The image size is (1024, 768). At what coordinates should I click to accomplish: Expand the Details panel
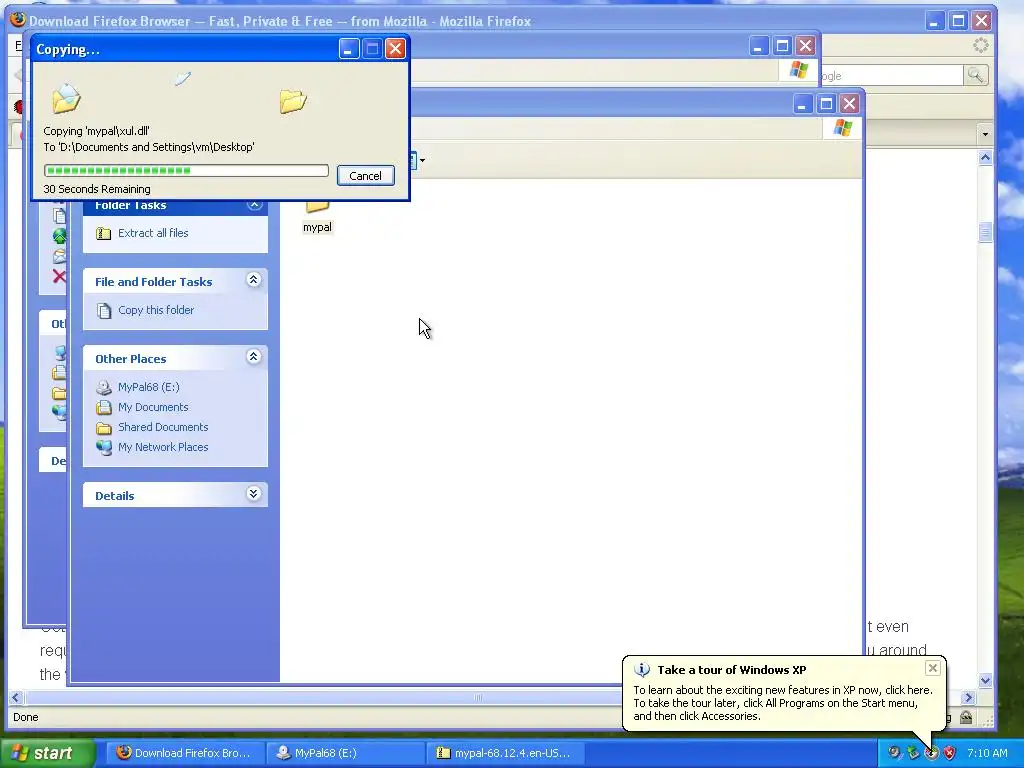click(x=254, y=494)
